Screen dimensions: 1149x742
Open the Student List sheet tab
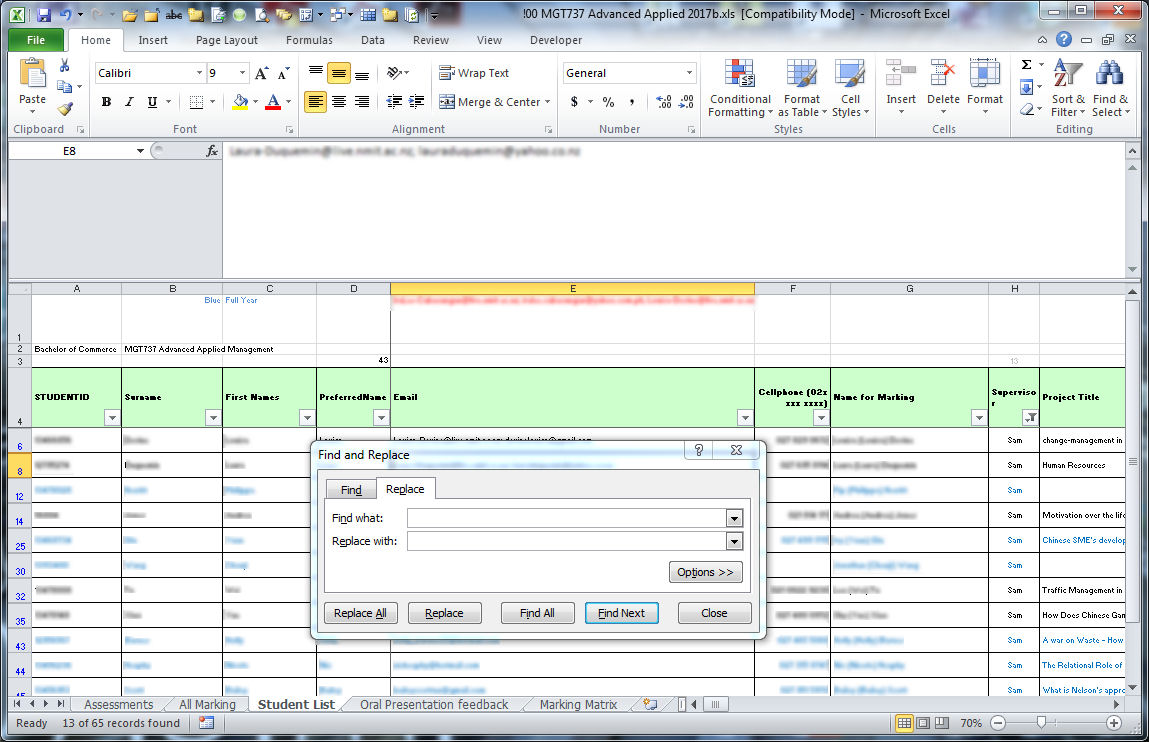295,704
